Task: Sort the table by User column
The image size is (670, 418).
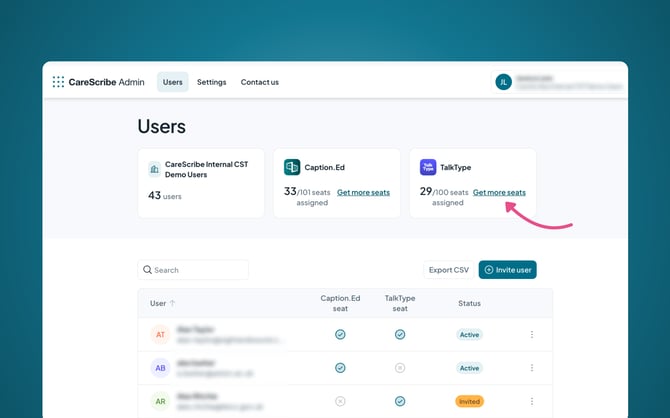Action: 162,303
